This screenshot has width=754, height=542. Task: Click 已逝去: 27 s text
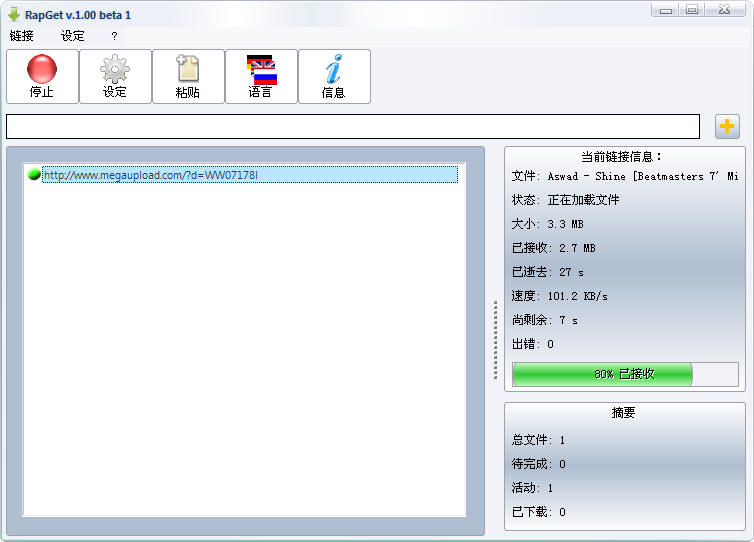(548, 272)
